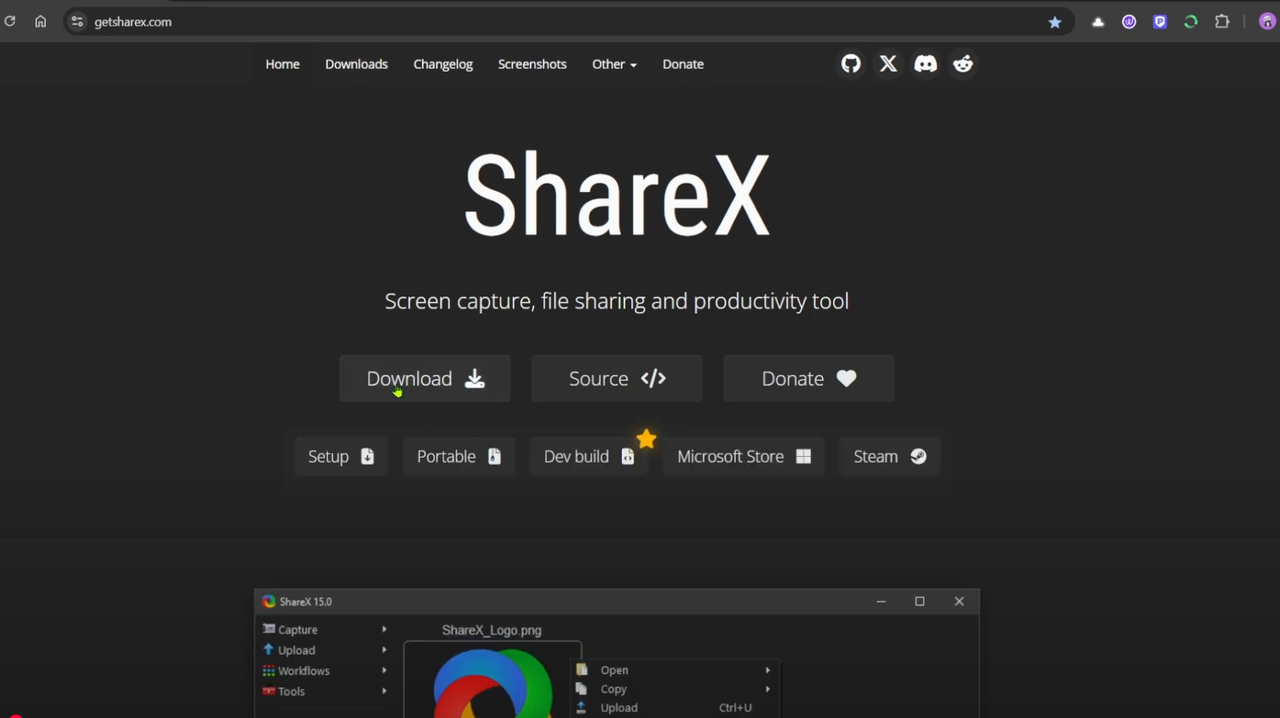Open the Reddit community icon

click(x=962, y=64)
